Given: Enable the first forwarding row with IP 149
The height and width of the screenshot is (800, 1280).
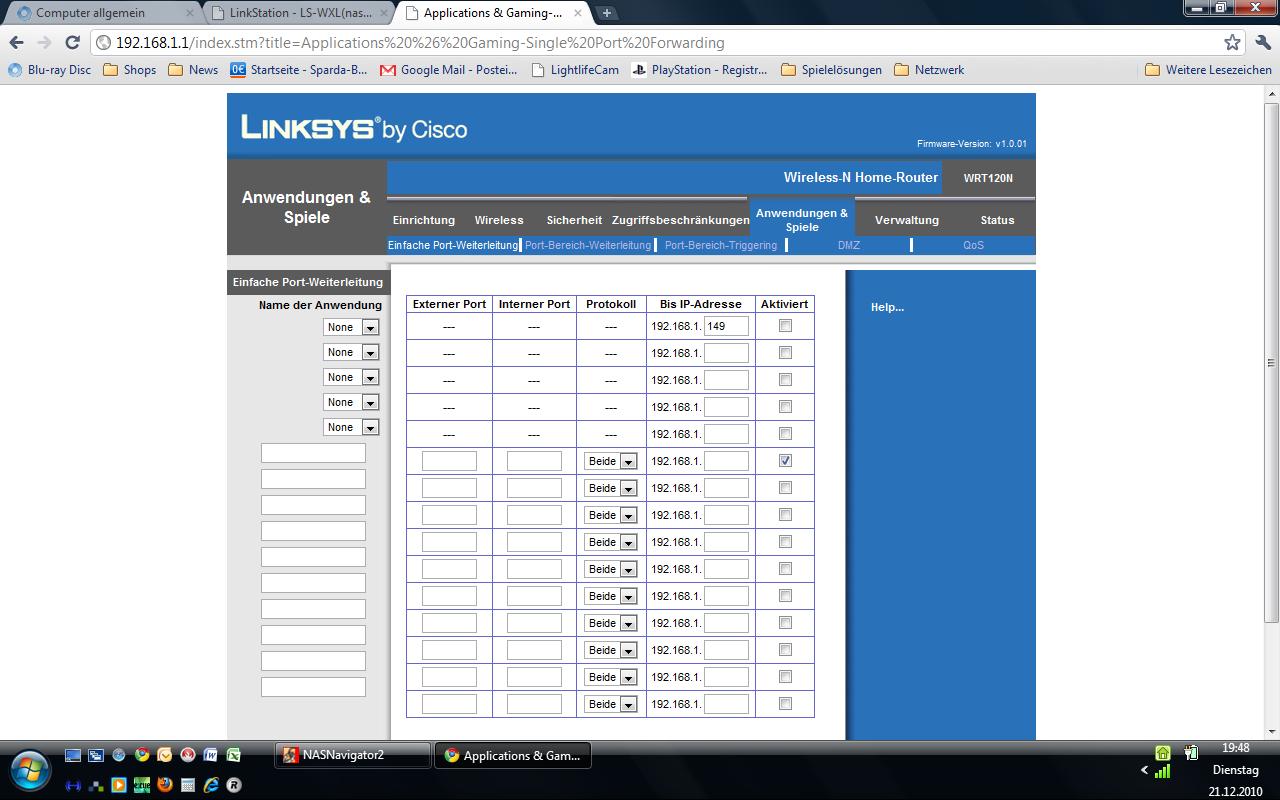Looking at the screenshot, I should point(785,326).
